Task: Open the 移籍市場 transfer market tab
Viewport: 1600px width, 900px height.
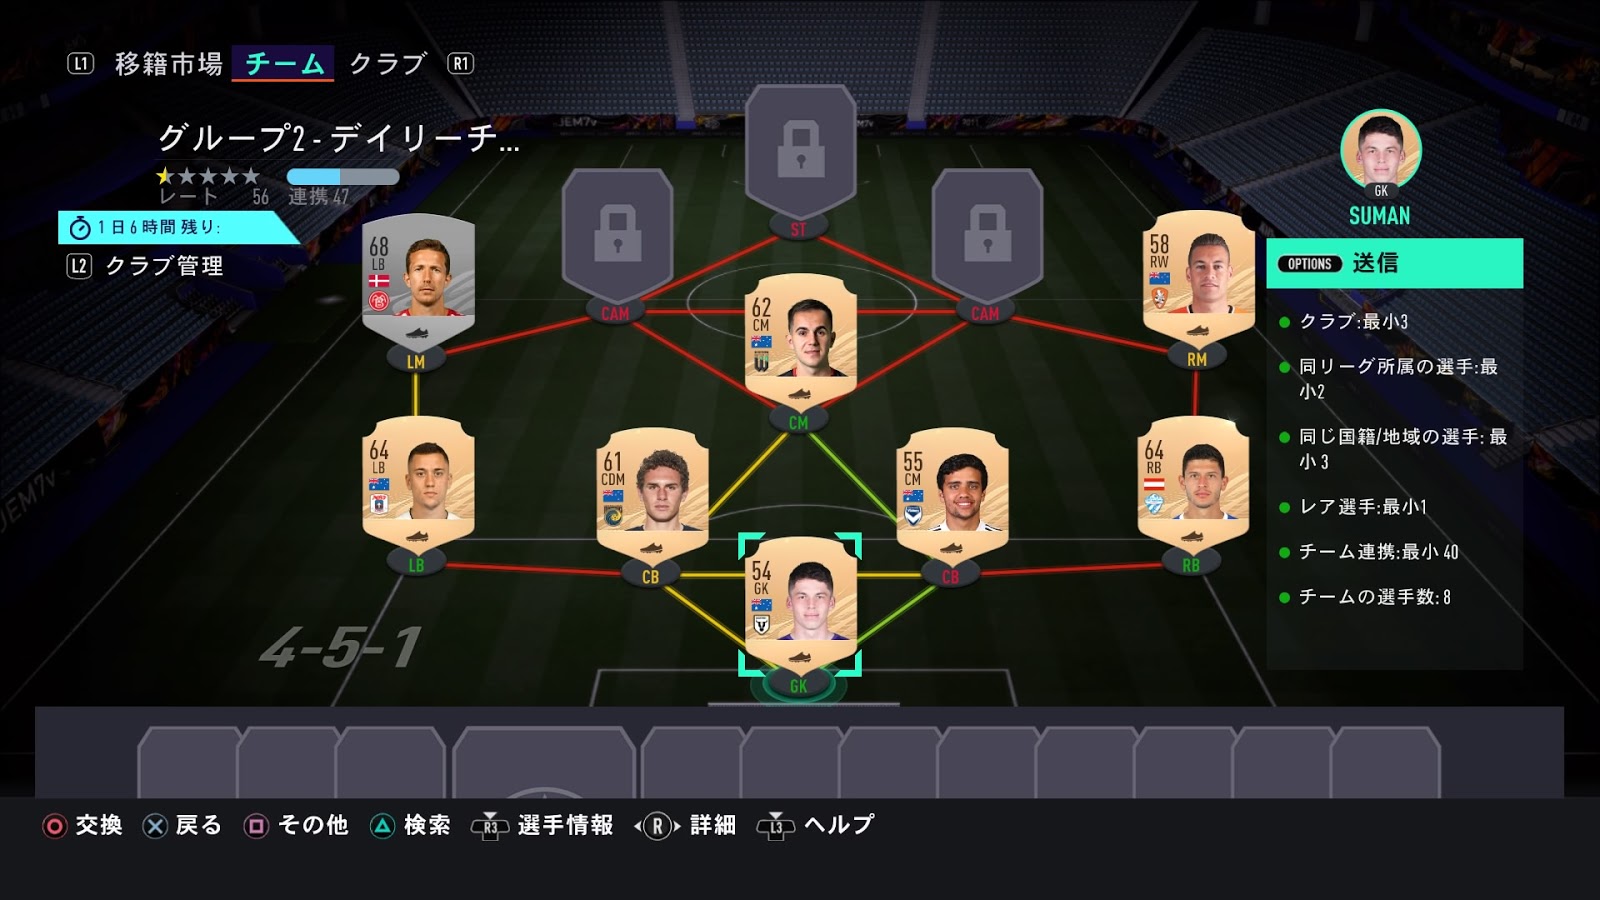Action: [169, 64]
